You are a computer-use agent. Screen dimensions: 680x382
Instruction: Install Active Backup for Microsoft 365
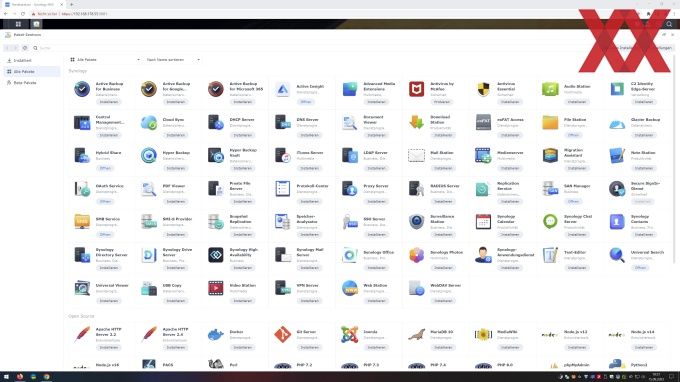coord(242,102)
